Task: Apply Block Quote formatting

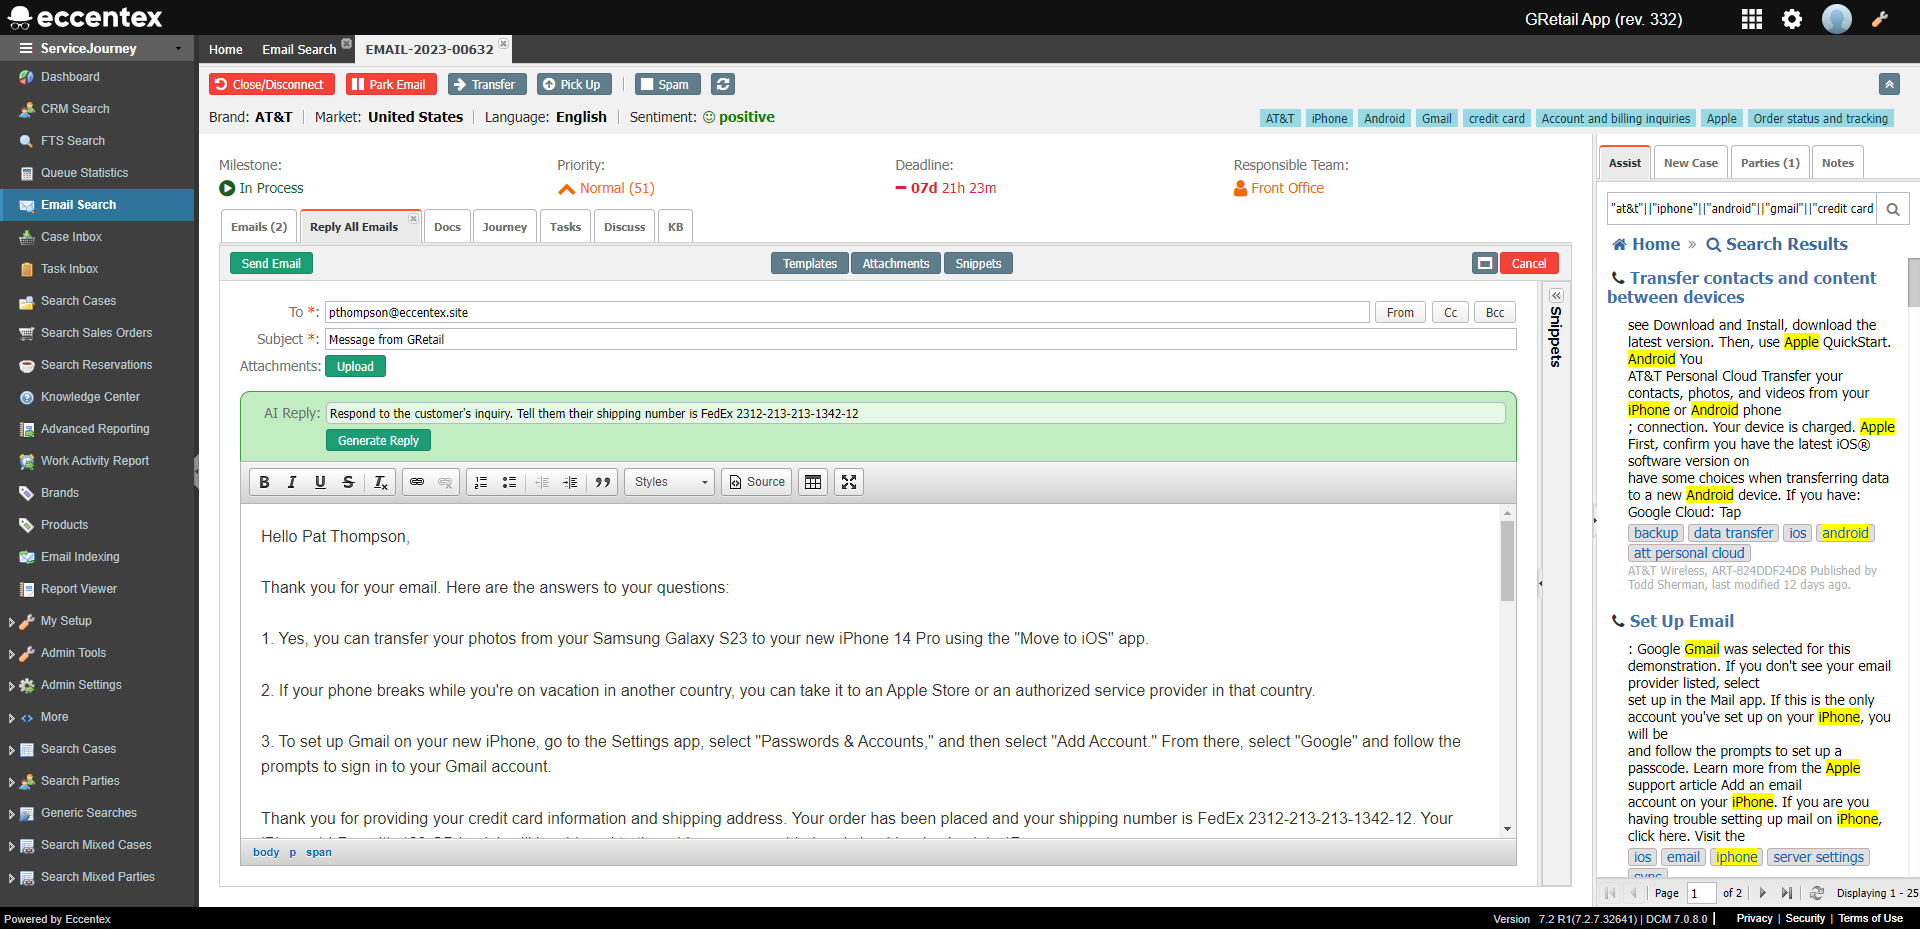Action: (x=603, y=482)
